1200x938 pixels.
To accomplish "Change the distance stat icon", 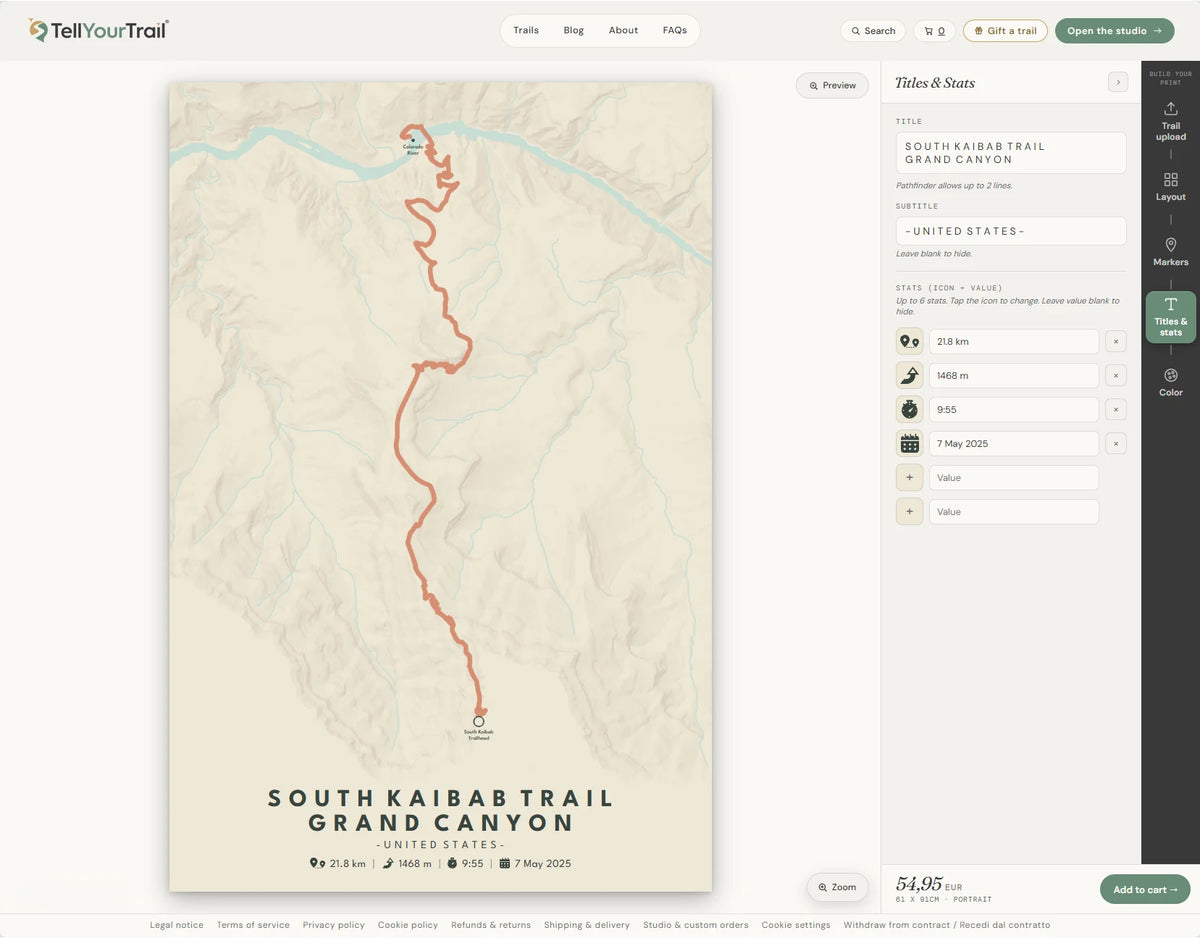I will (909, 341).
